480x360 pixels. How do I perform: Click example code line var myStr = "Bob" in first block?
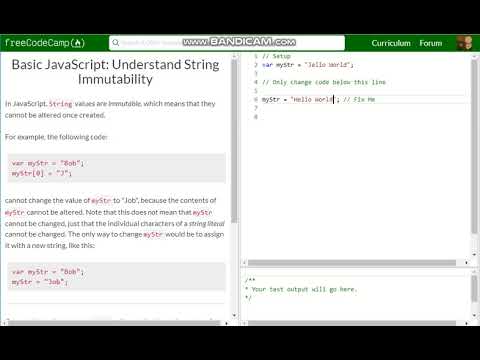tap(48, 163)
